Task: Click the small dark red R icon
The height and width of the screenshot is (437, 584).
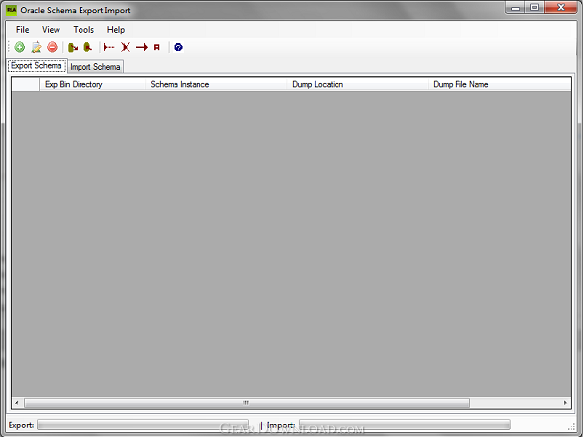Action: pos(157,47)
